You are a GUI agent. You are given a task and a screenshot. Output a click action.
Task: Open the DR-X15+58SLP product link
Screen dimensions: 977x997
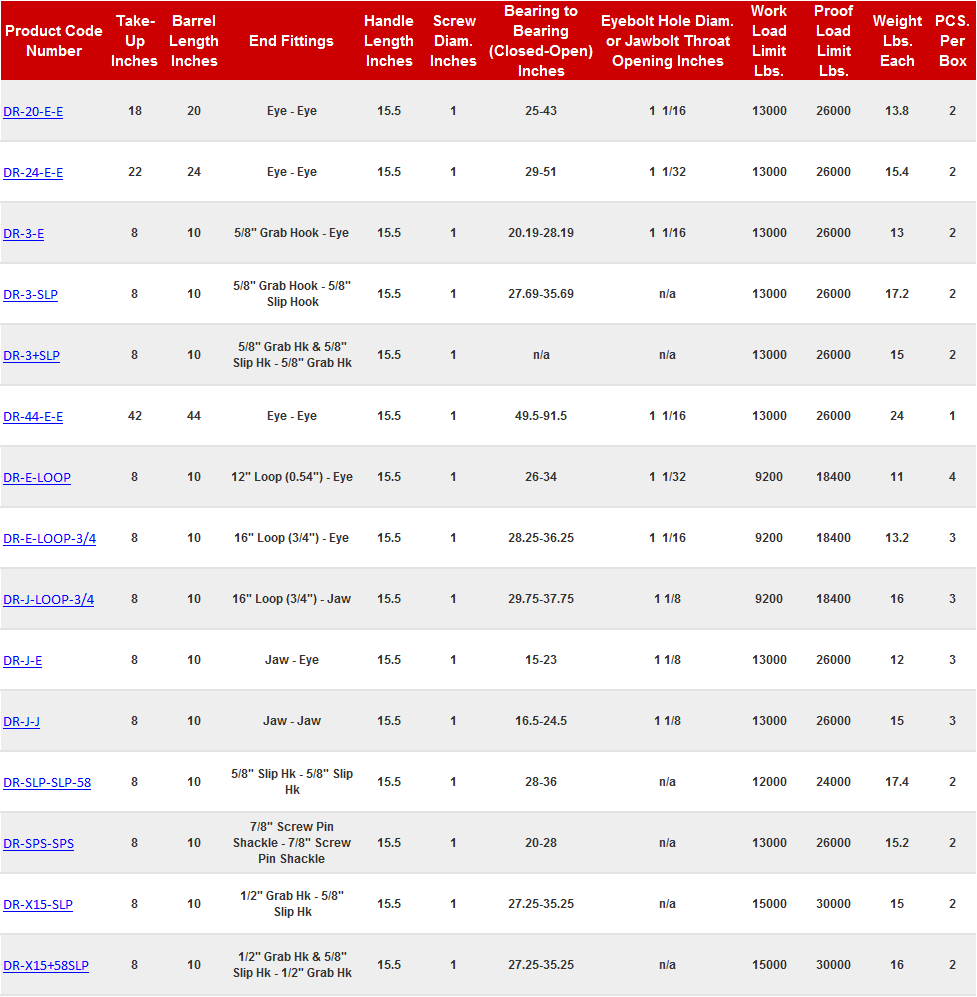(x=46, y=965)
